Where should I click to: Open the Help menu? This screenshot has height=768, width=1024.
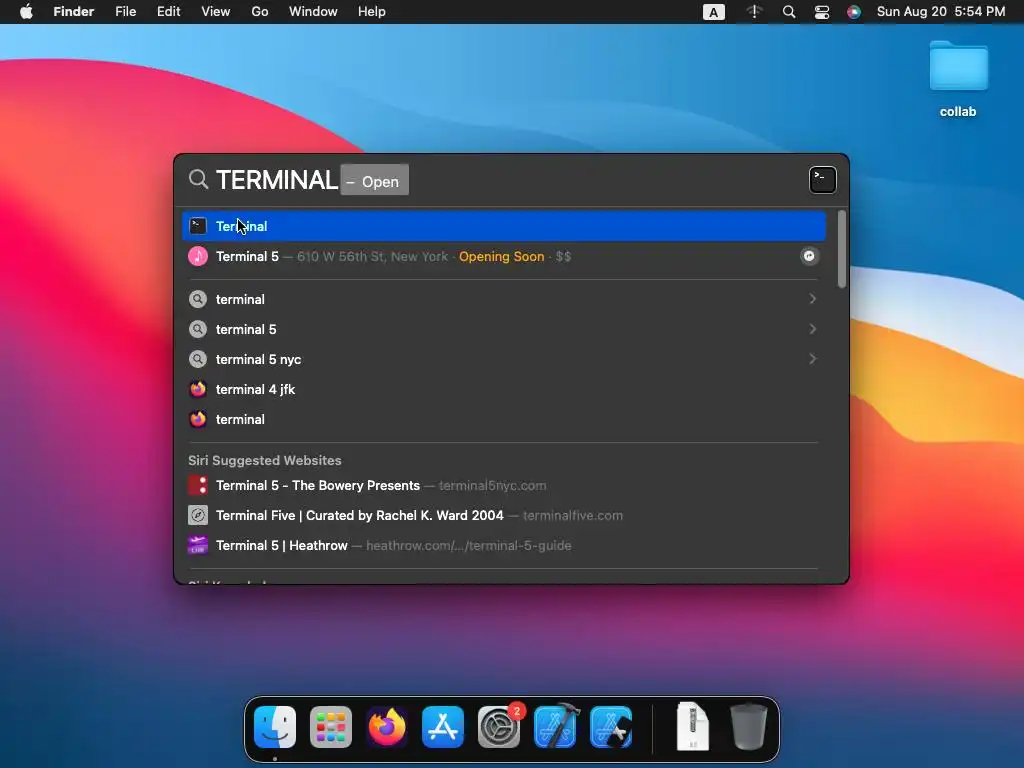372,12
